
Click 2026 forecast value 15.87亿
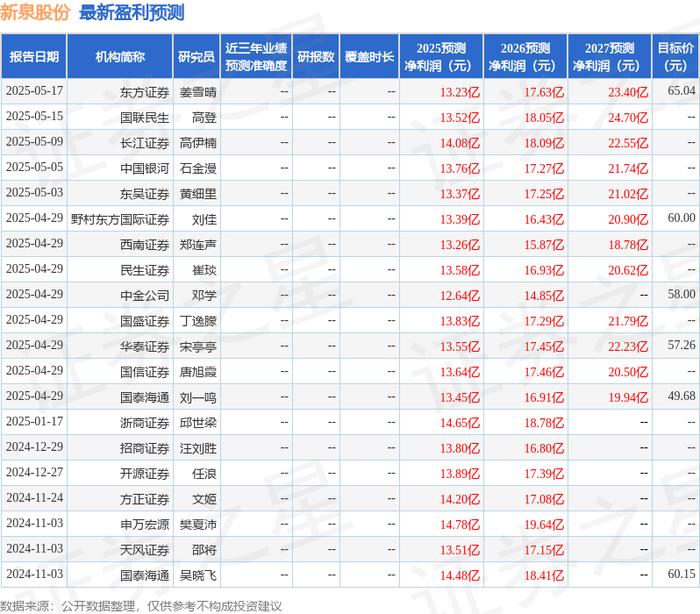pos(544,245)
